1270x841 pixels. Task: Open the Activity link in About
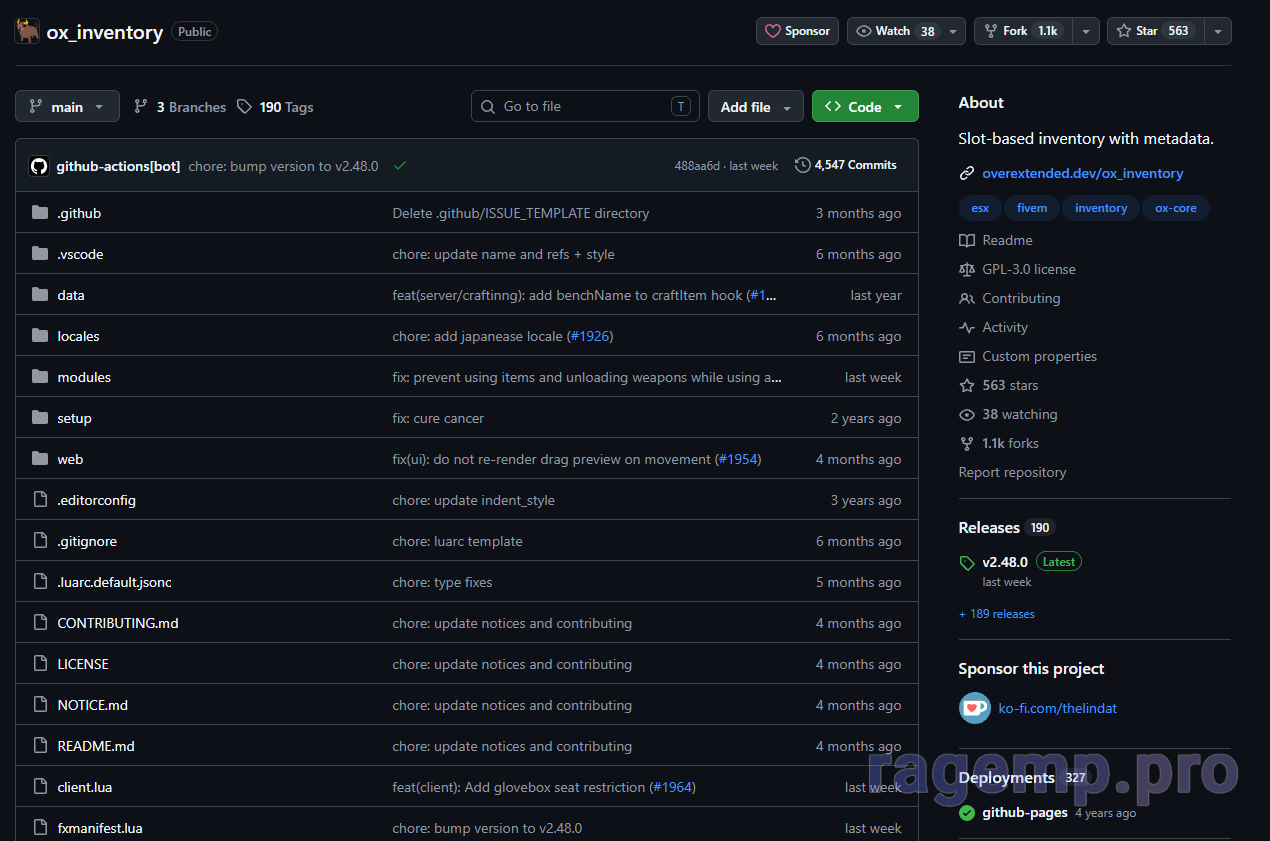pos(1005,327)
